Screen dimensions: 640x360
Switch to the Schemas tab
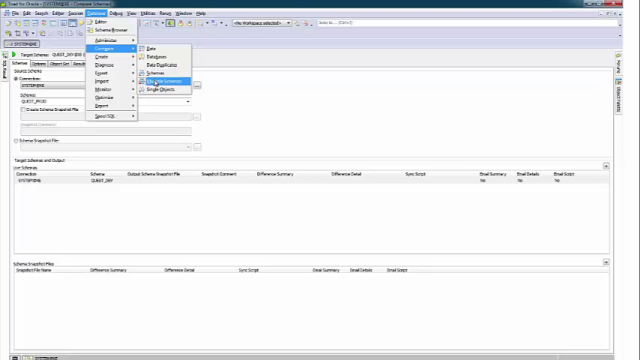click(x=19, y=63)
